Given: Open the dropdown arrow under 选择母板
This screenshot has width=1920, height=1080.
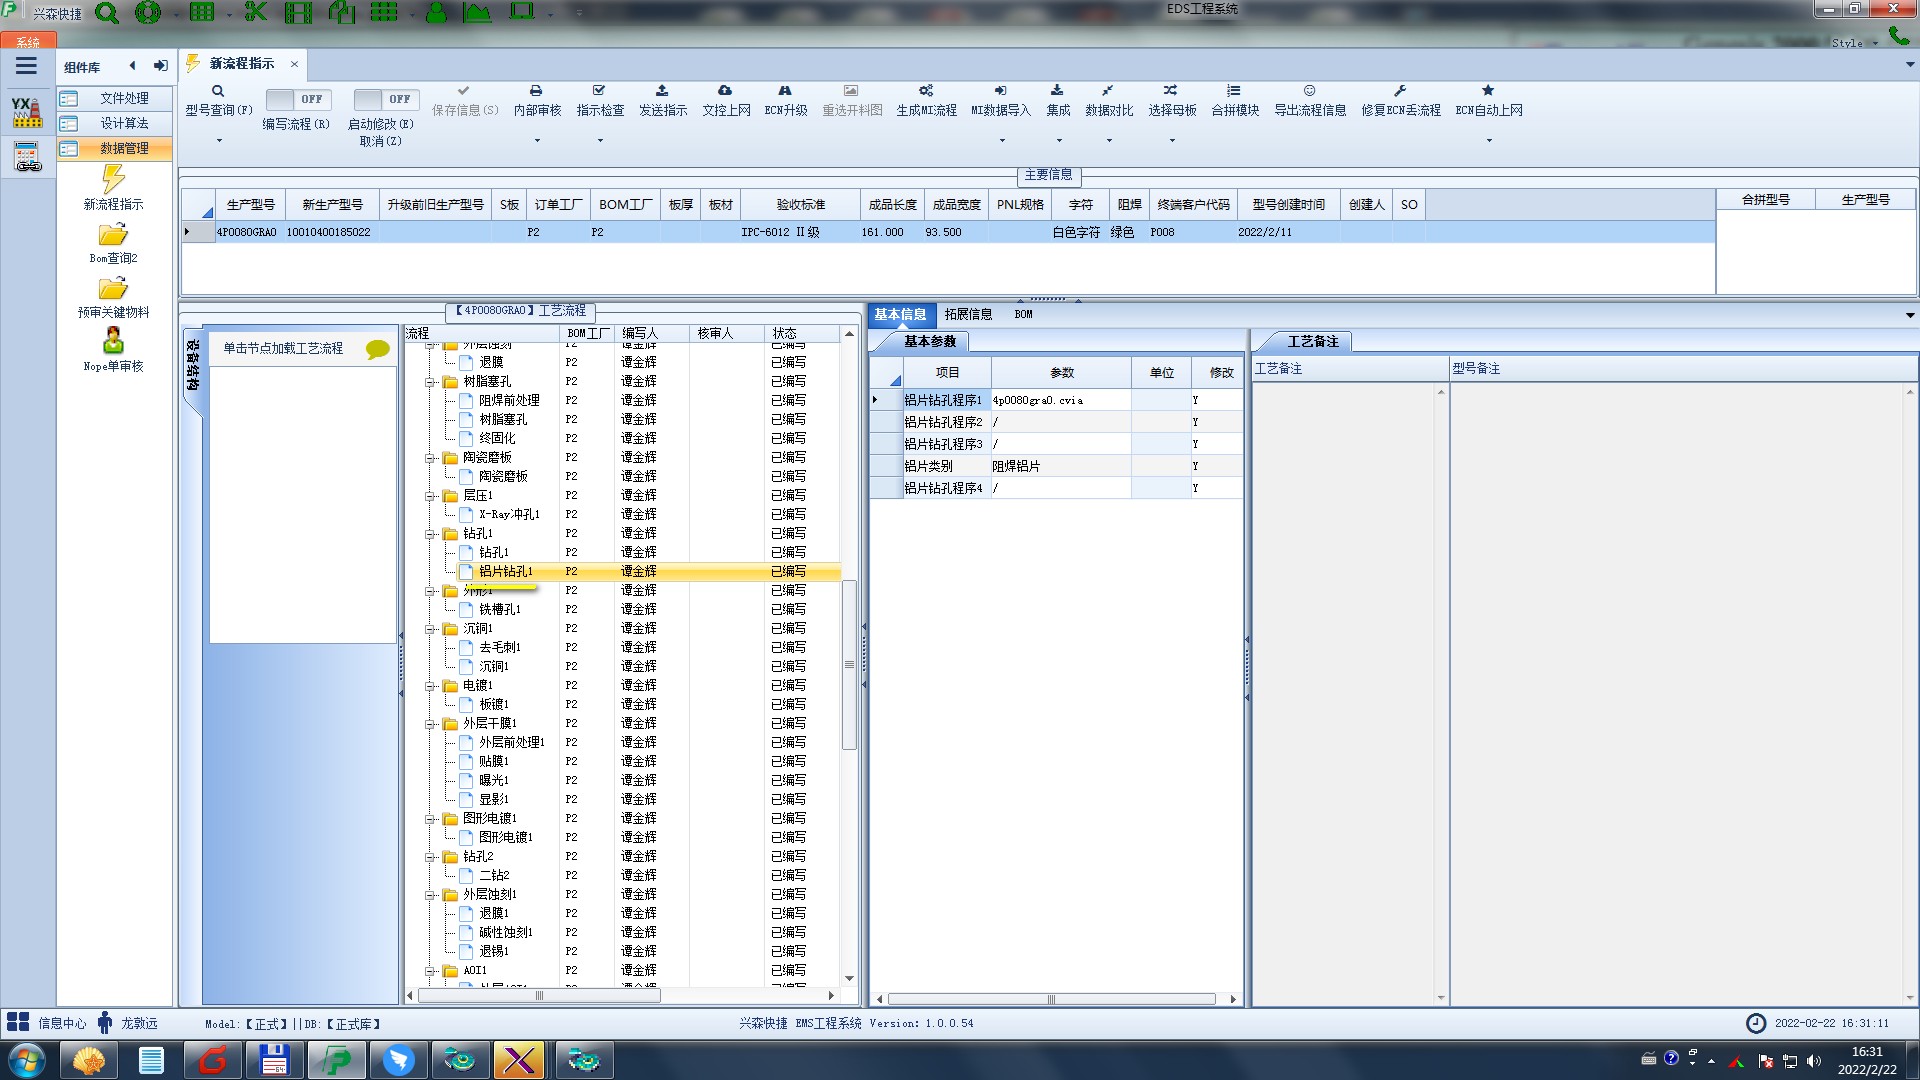Looking at the screenshot, I should (x=1172, y=141).
